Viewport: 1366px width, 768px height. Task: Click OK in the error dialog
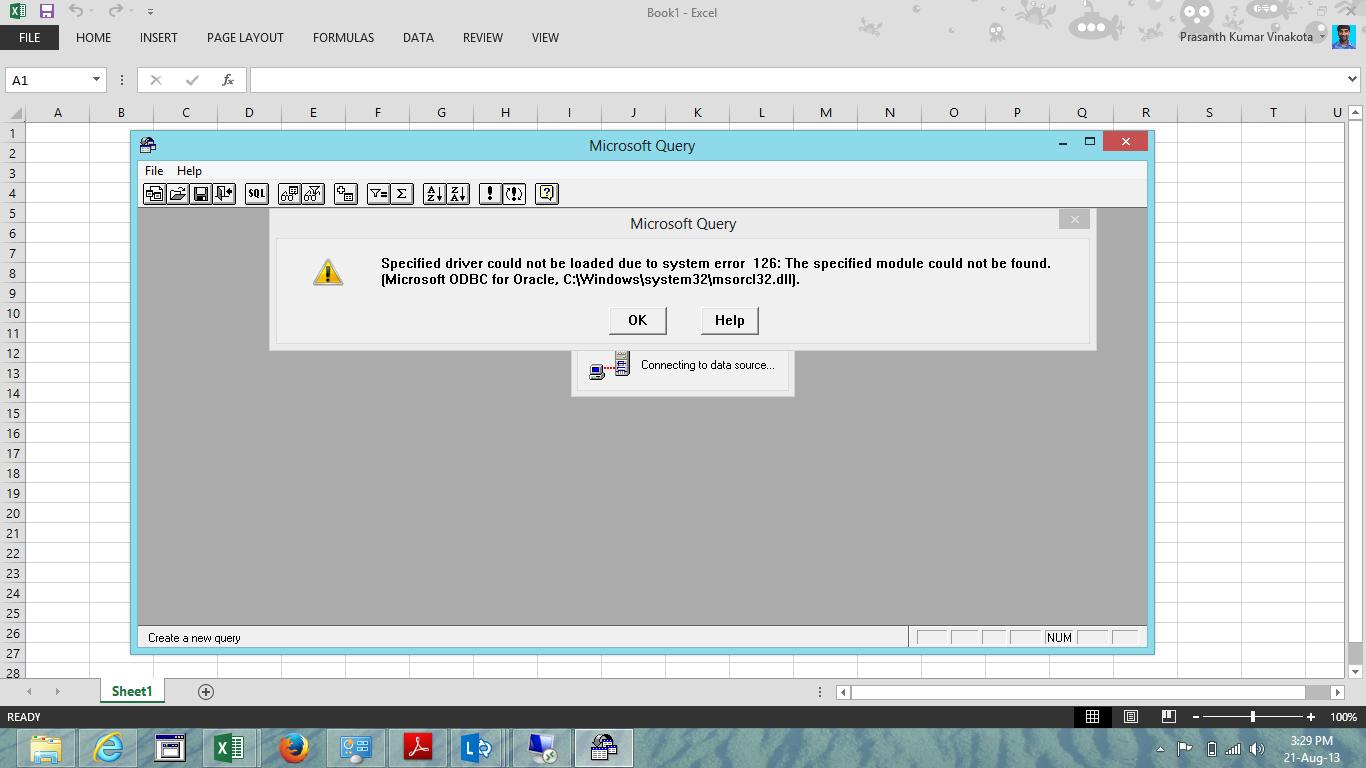click(637, 320)
